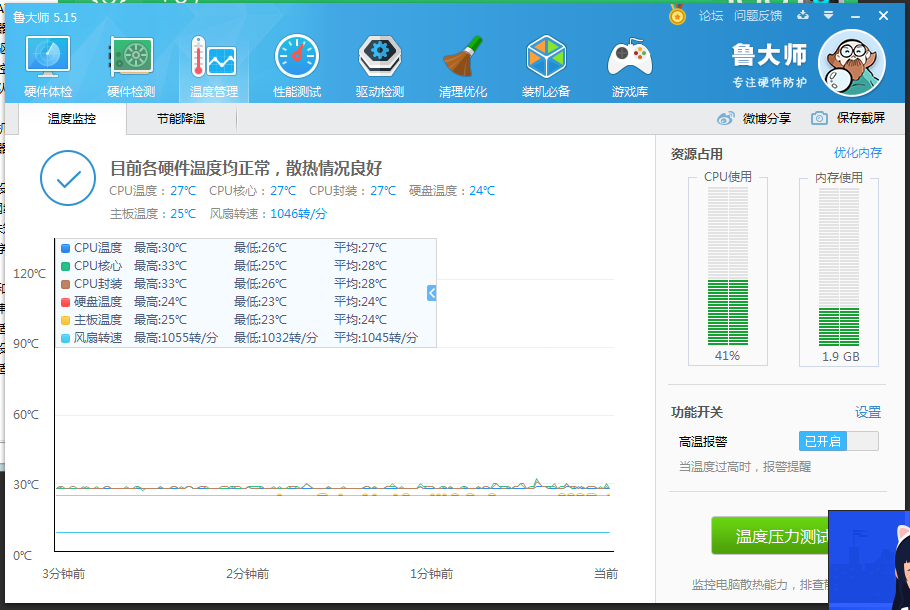
Task: Click the 内存使用 memory bar meter
Action: pyautogui.click(x=839, y=266)
